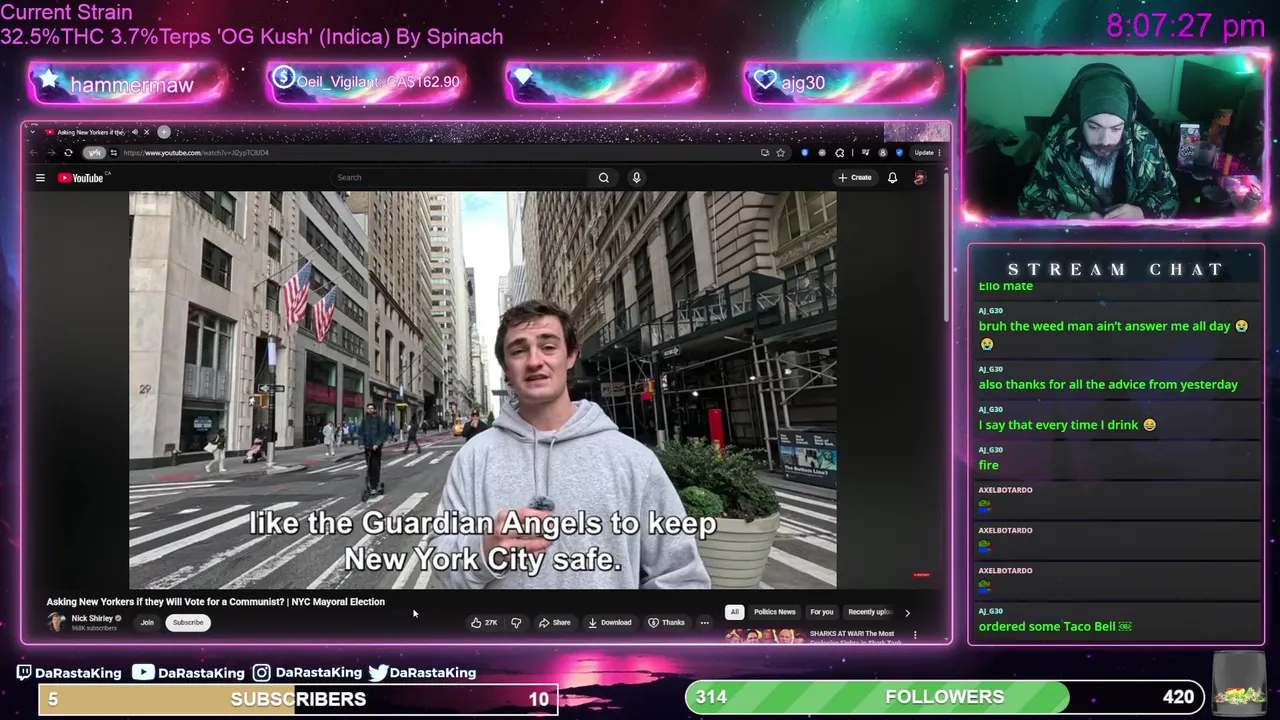Click the Followers goal progress bar
The width and height of the screenshot is (1280, 720).
tap(944, 697)
